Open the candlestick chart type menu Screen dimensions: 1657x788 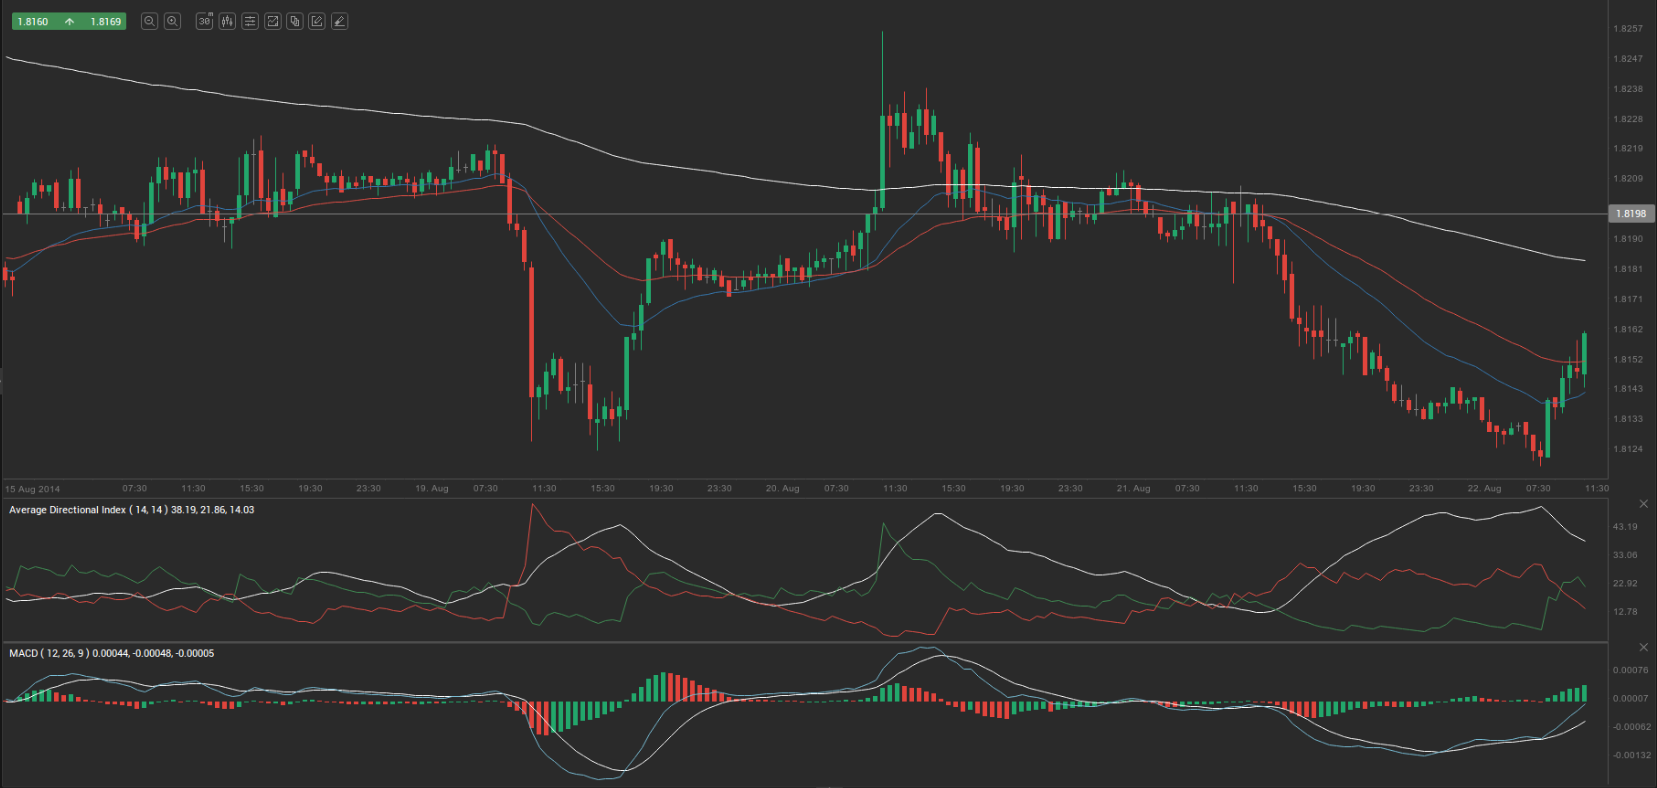coord(227,21)
